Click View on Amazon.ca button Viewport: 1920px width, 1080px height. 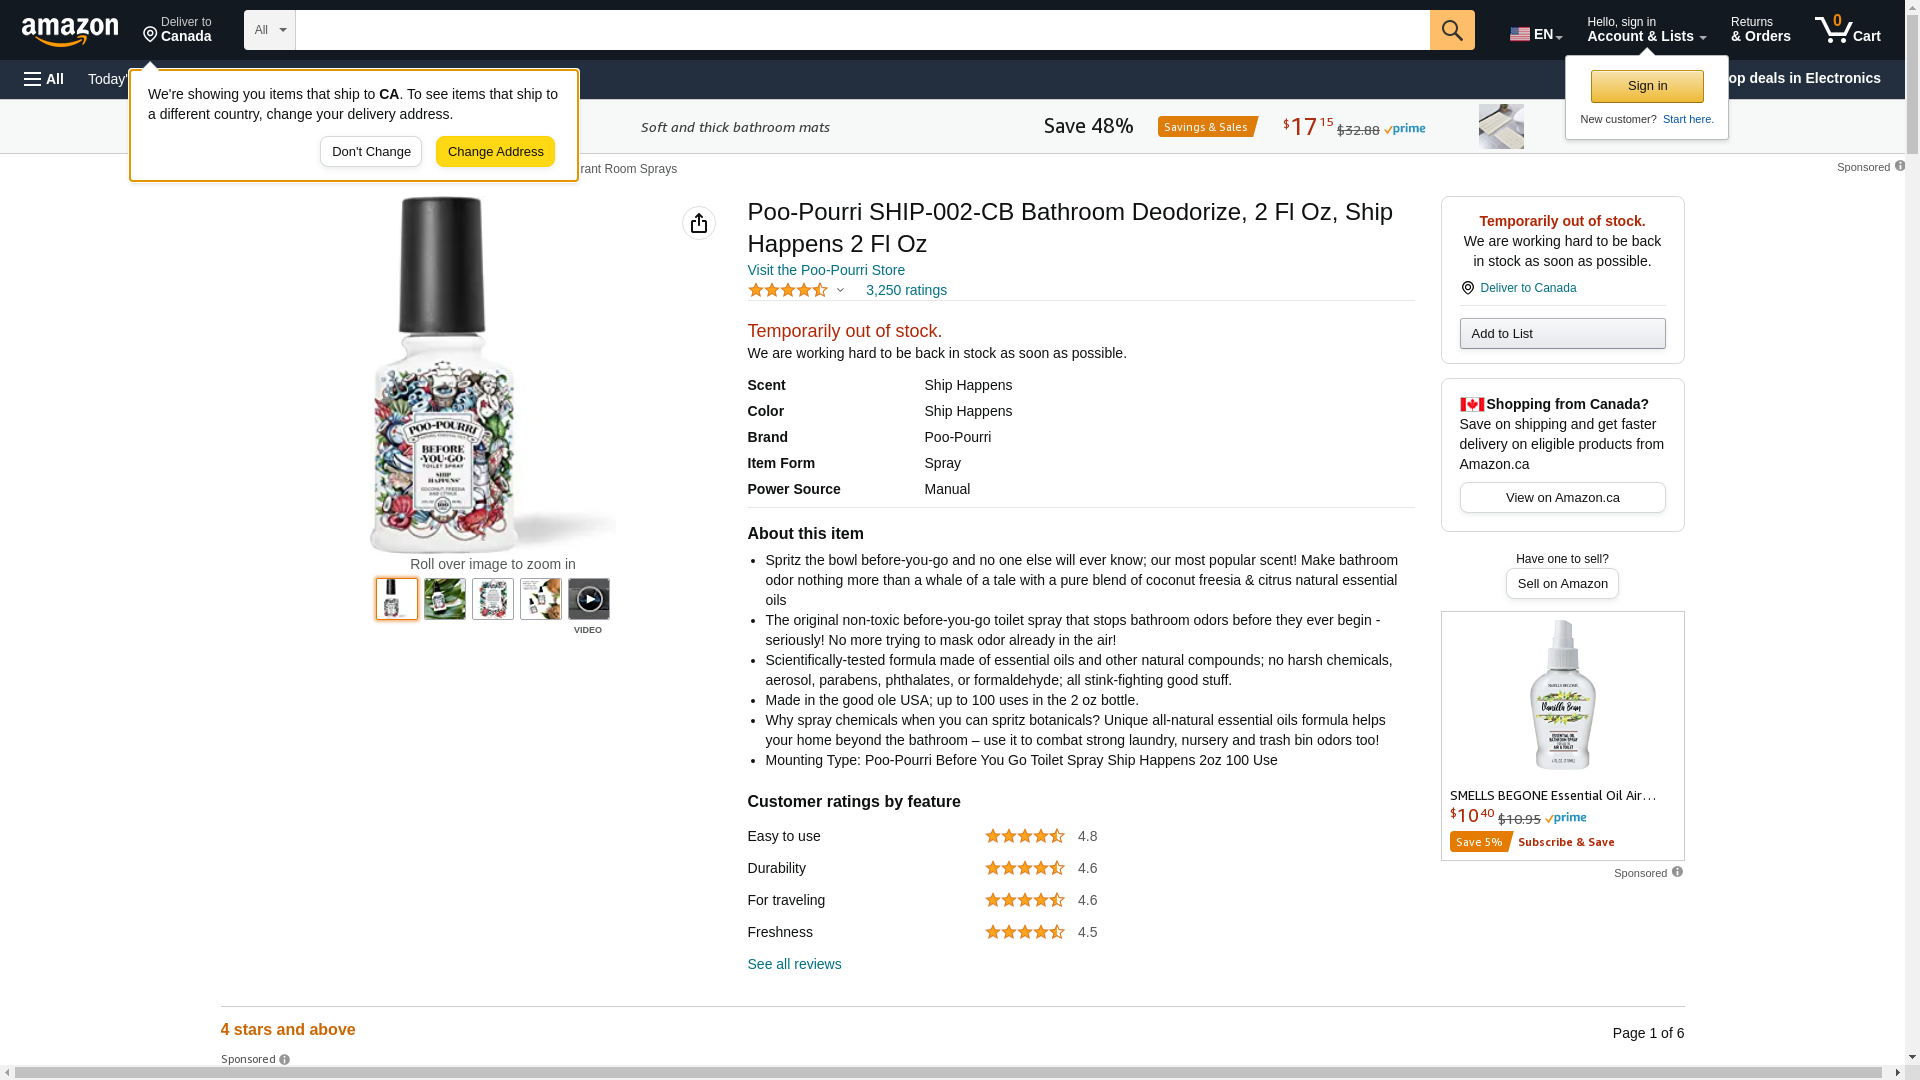click(x=1562, y=498)
